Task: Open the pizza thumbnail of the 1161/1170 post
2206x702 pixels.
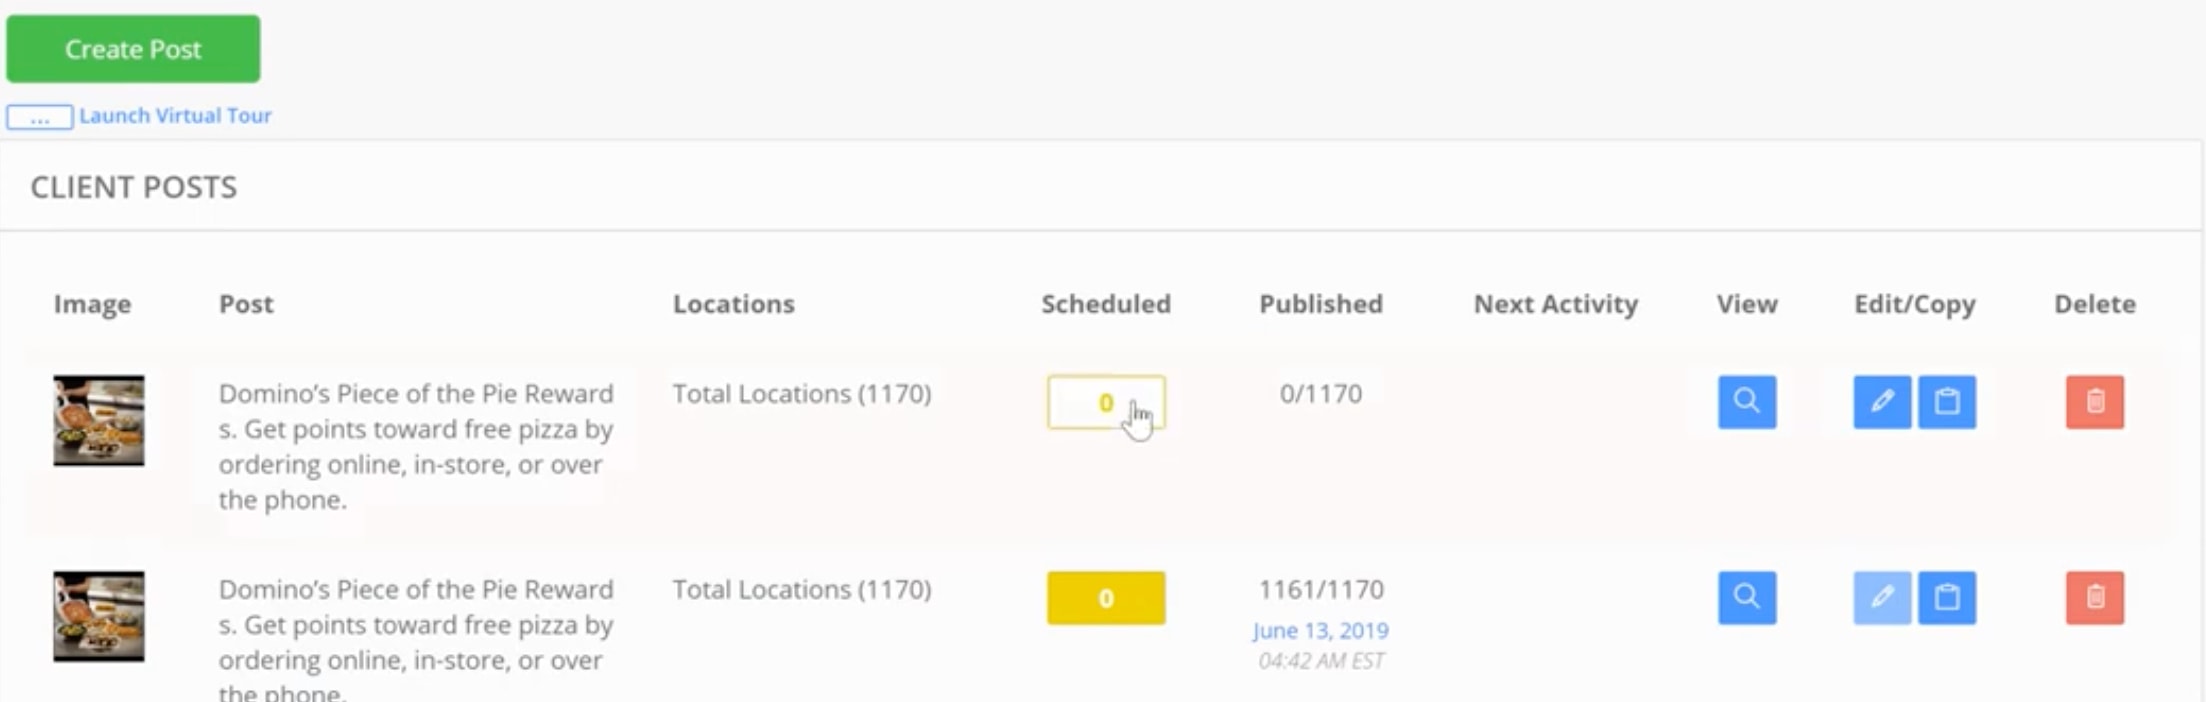Action: tap(99, 617)
